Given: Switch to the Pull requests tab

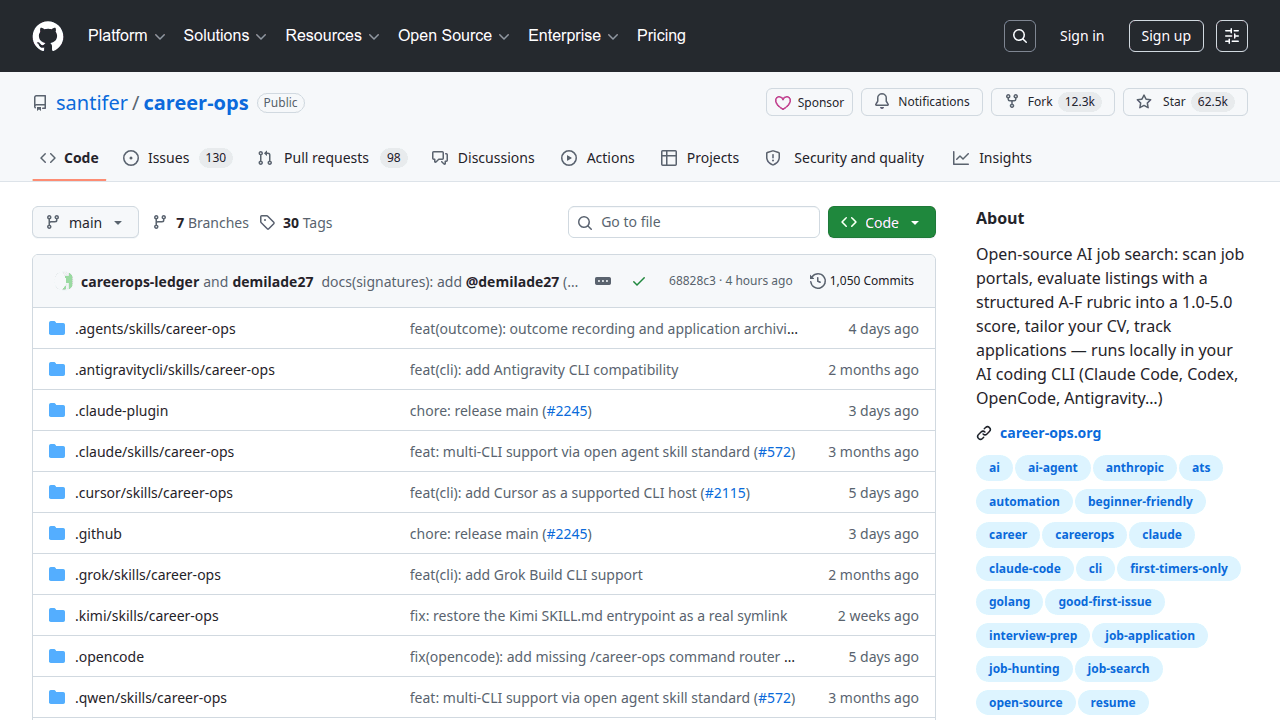Looking at the screenshot, I should [332, 158].
